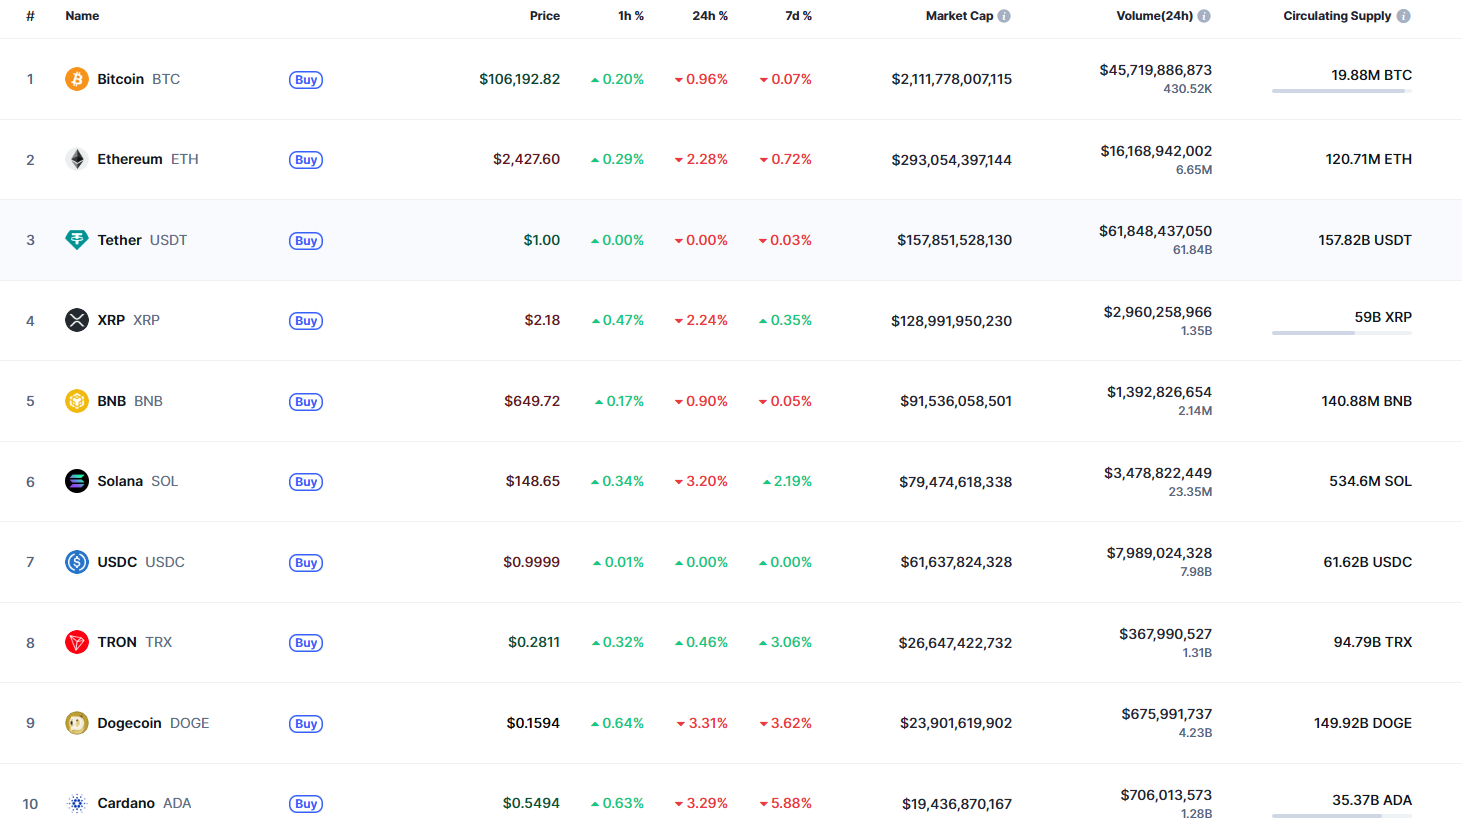
Task: Click XRP's 1h change 0.47%
Action: click(x=617, y=320)
